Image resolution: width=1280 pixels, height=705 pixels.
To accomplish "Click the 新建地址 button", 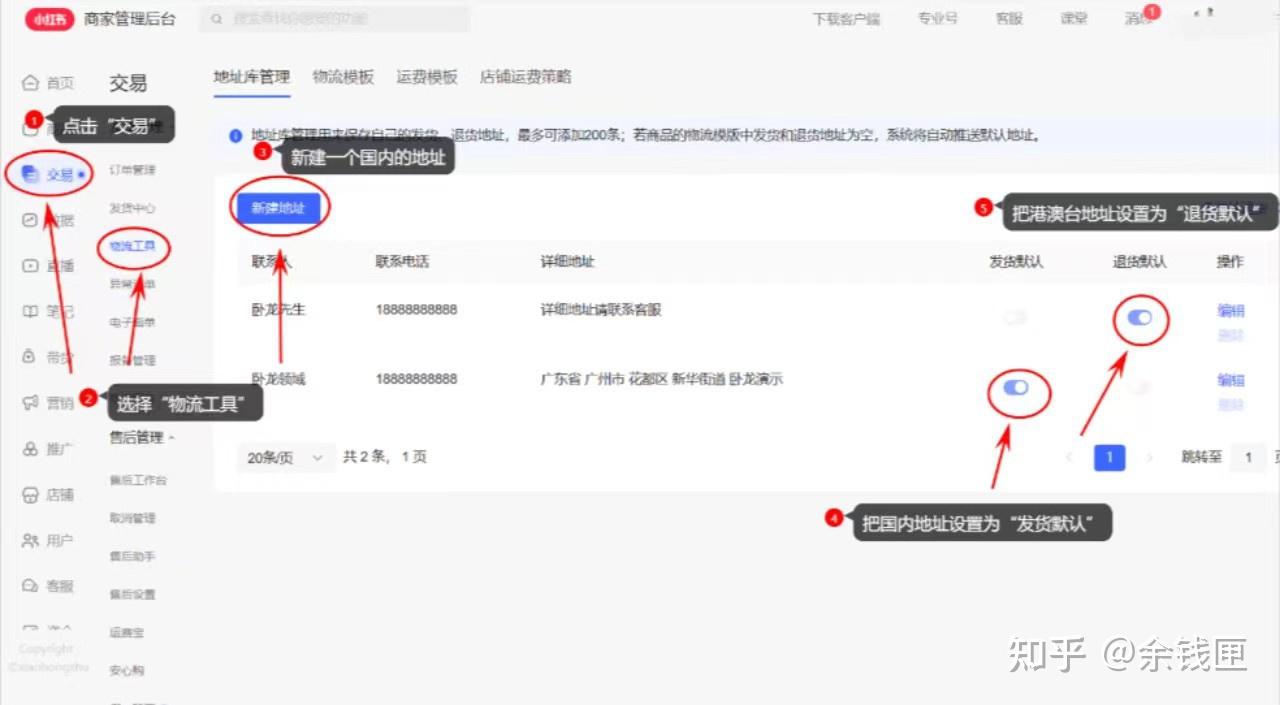I will point(278,208).
